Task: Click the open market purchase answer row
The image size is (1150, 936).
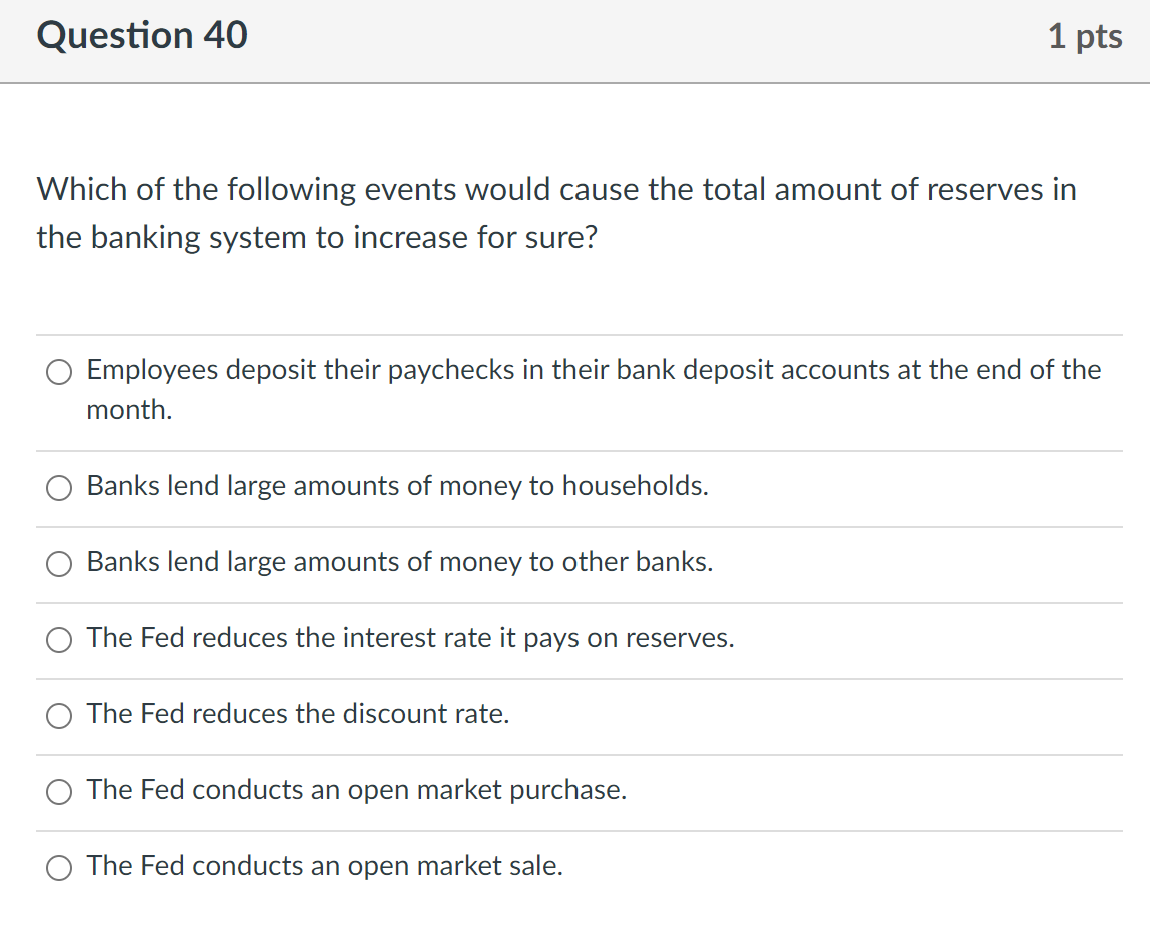Action: point(356,790)
